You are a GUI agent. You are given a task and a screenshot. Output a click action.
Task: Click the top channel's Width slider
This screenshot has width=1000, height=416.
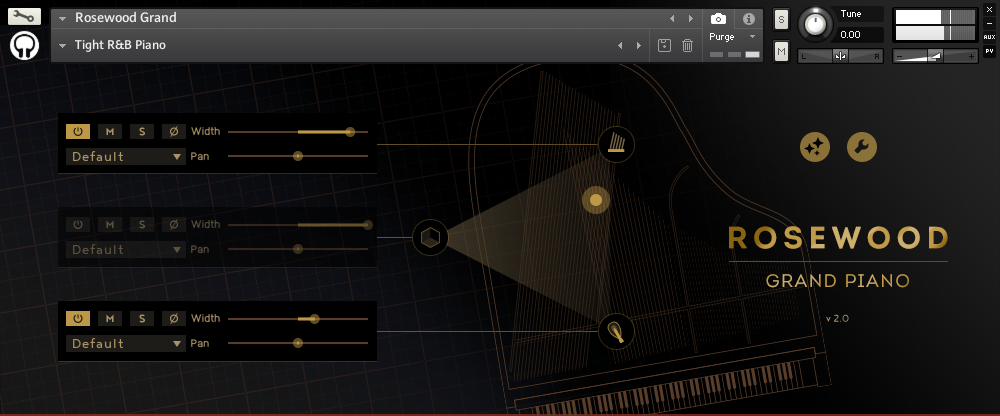[x=298, y=131]
